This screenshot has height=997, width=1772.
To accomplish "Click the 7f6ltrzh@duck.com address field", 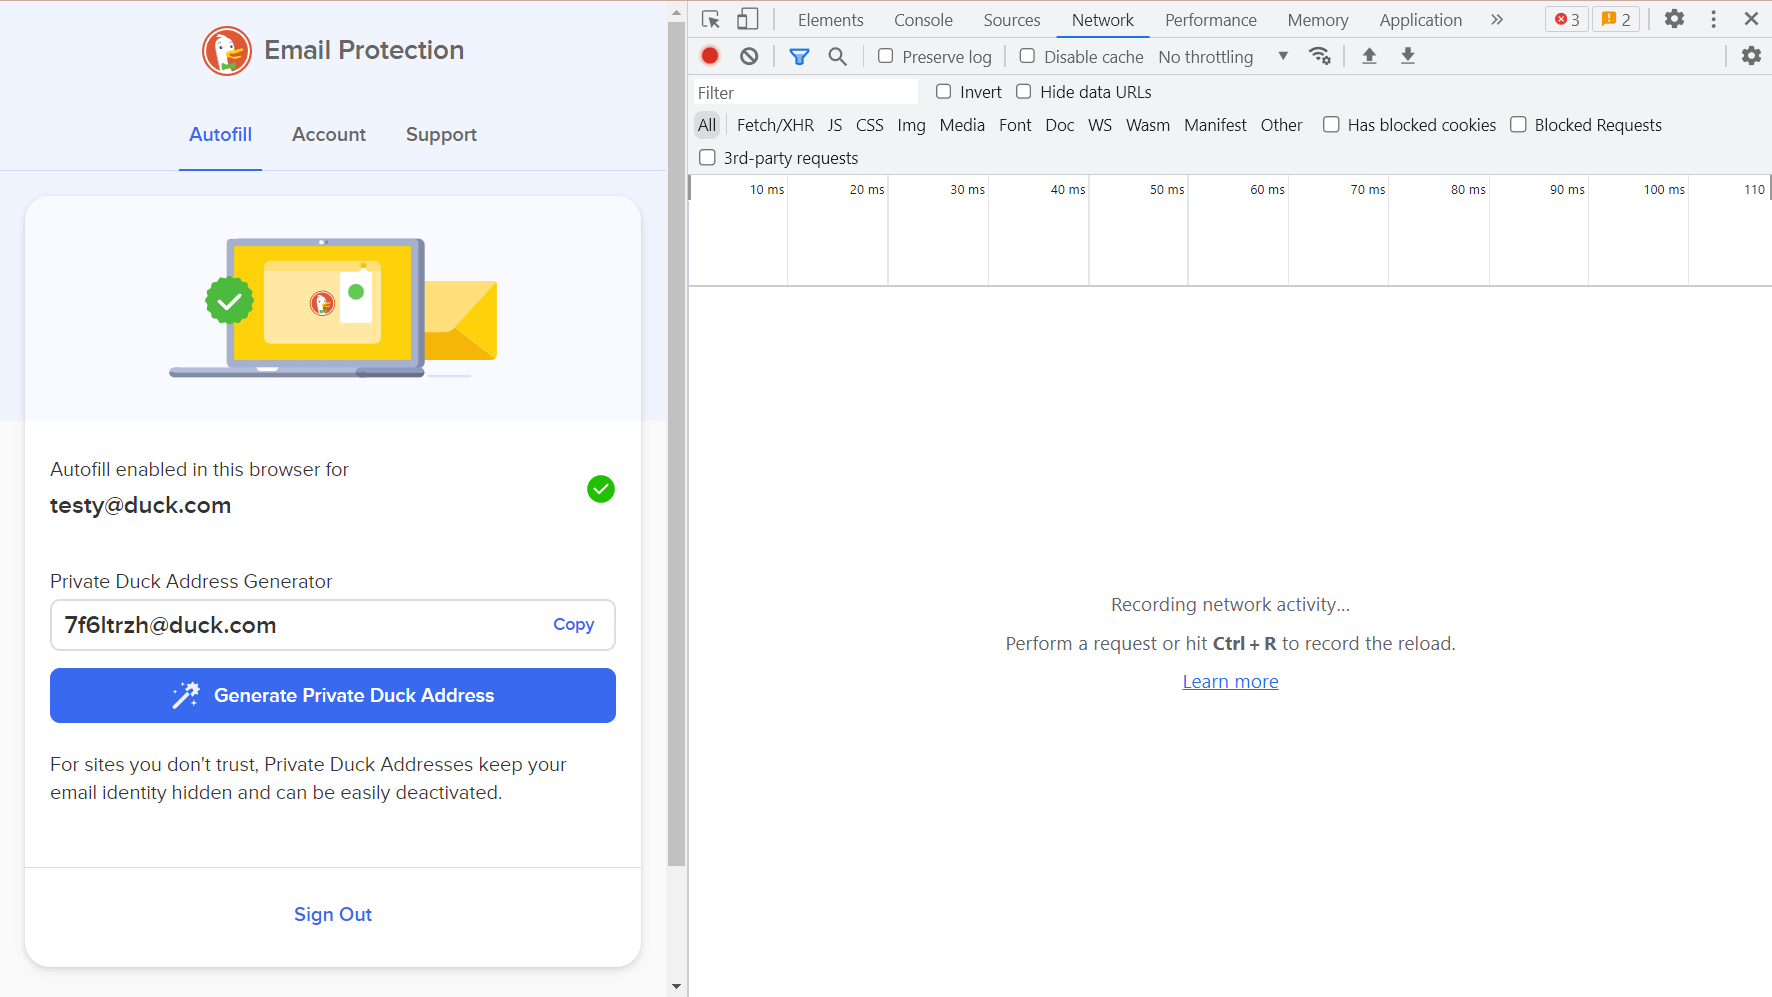I will point(333,625).
